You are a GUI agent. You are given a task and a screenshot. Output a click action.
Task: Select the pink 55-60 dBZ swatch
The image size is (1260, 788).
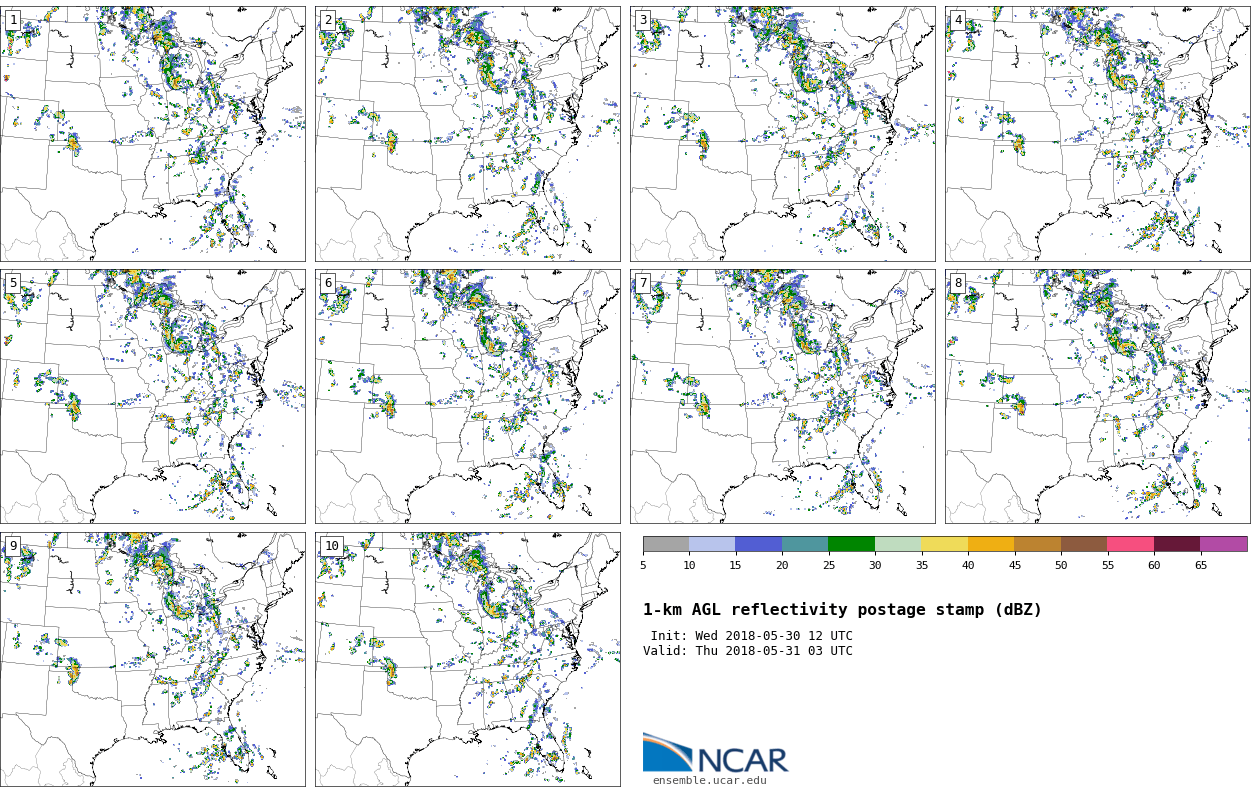pos(1130,544)
